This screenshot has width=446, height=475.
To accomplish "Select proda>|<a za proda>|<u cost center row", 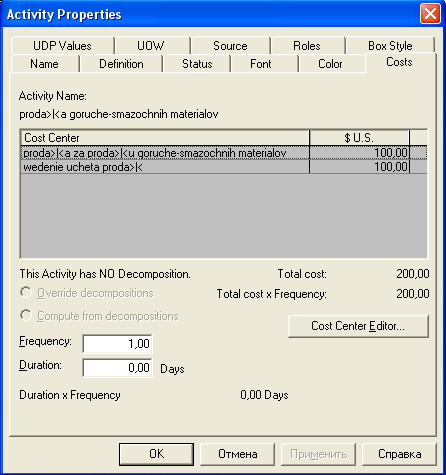I will pyautogui.click(x=224, y=153).
